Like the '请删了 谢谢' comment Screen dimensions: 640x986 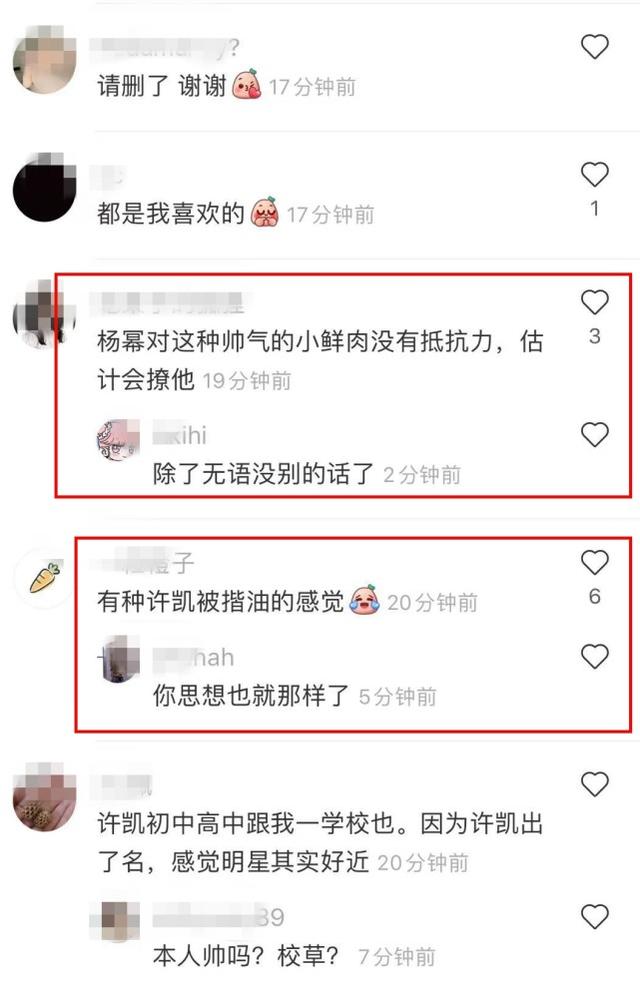coord(594,47)
